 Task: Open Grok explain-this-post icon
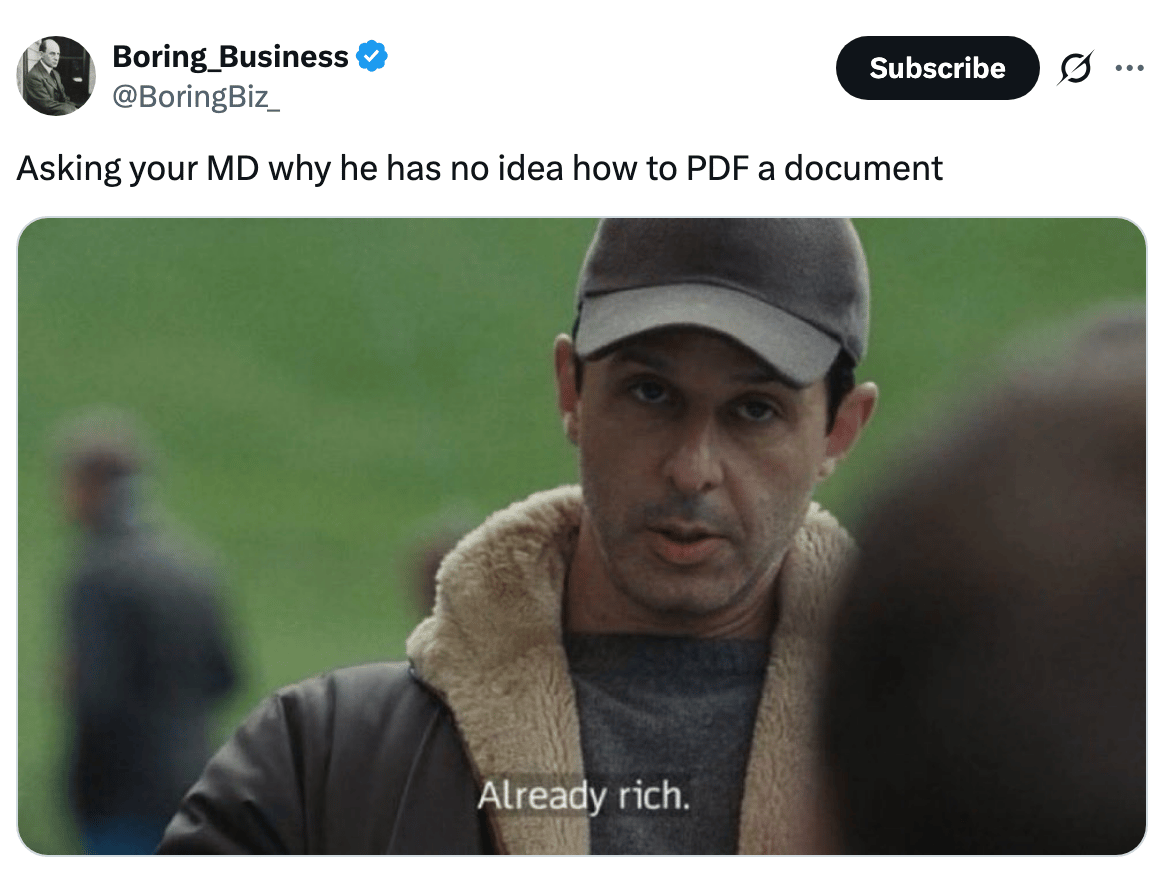(1076, 68)
